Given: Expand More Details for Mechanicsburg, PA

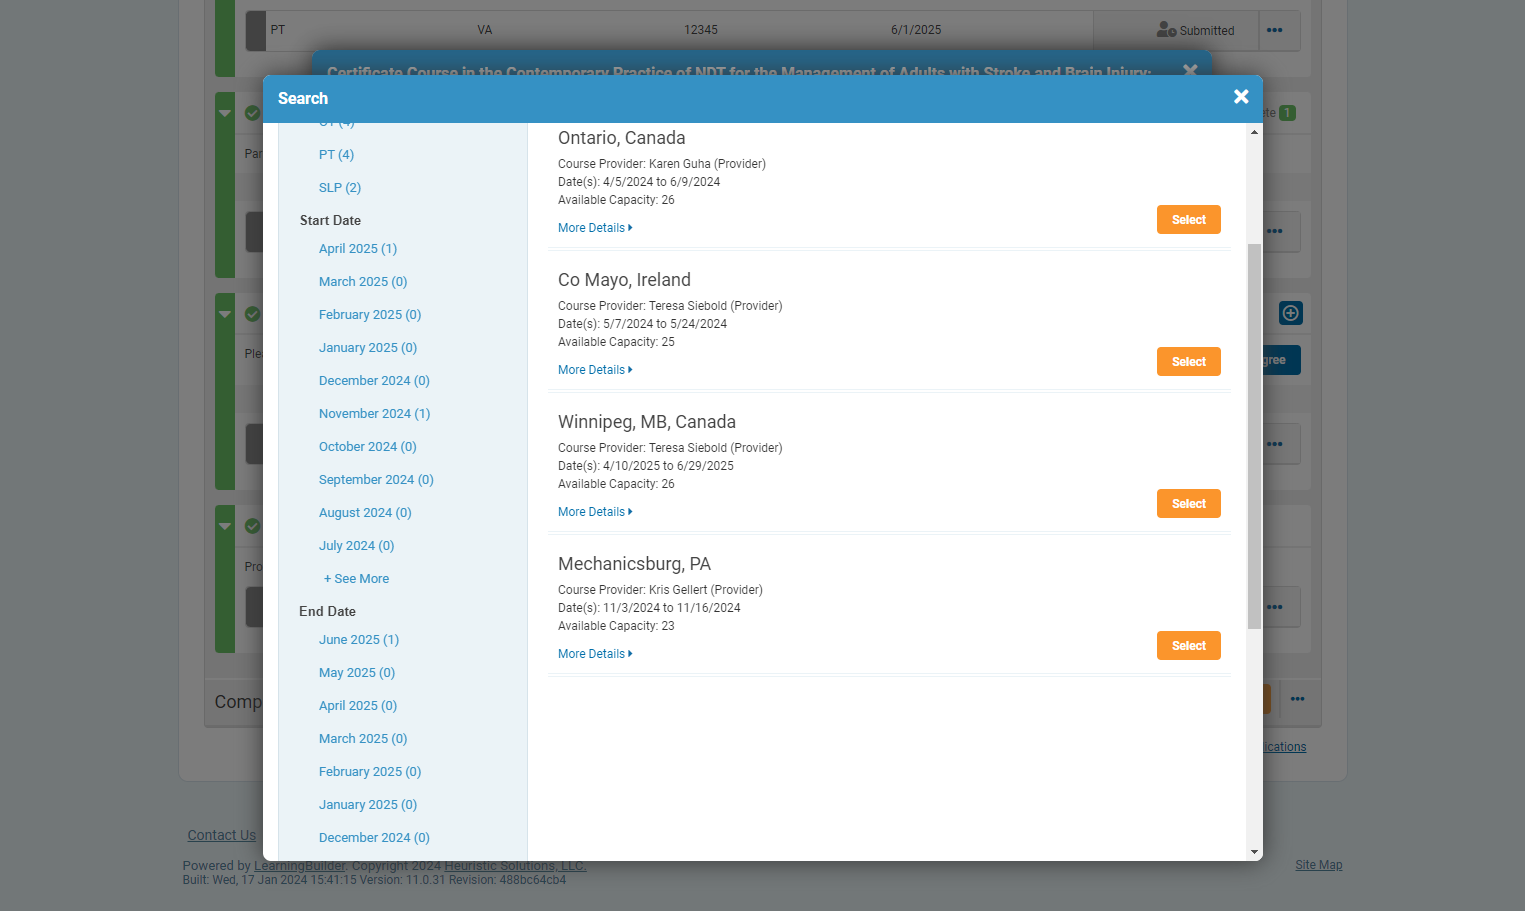Looking at the screenshot, I should pyautogui.click(x=595, y=654).
